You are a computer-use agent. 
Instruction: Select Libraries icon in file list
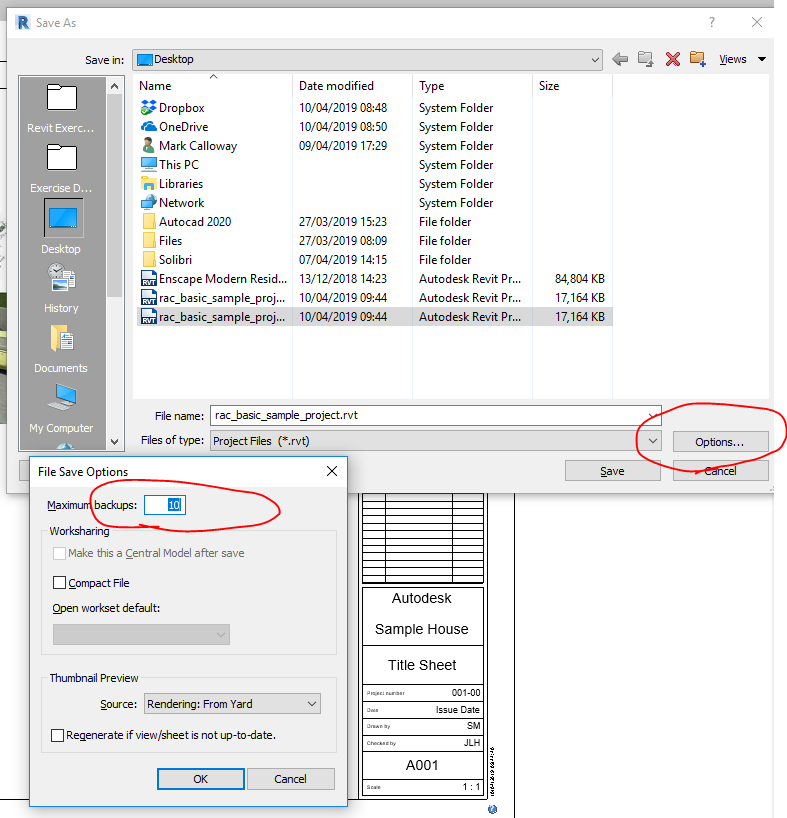point(149,184)
